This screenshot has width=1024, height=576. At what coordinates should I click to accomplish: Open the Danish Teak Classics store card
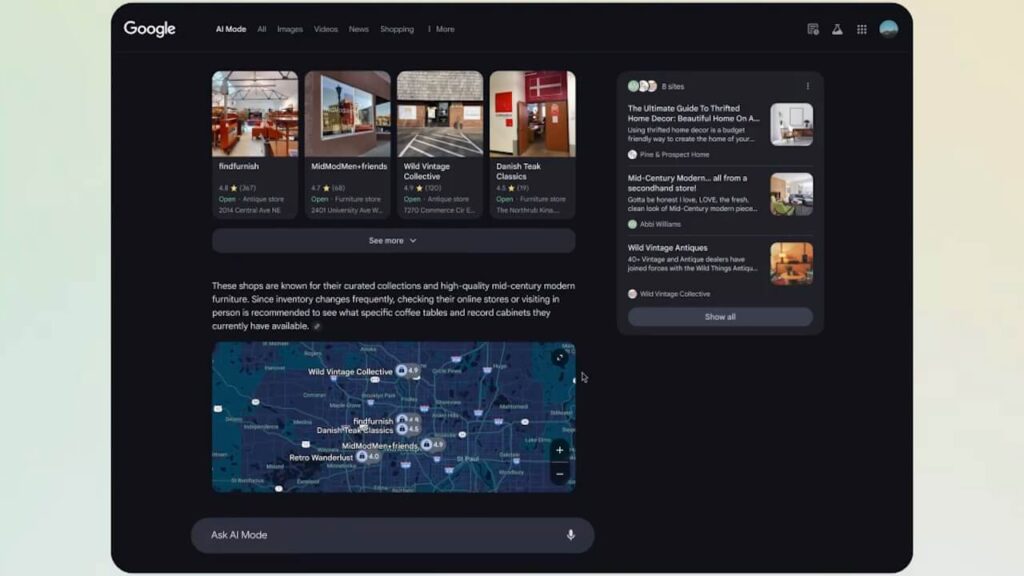pos(532,144)
